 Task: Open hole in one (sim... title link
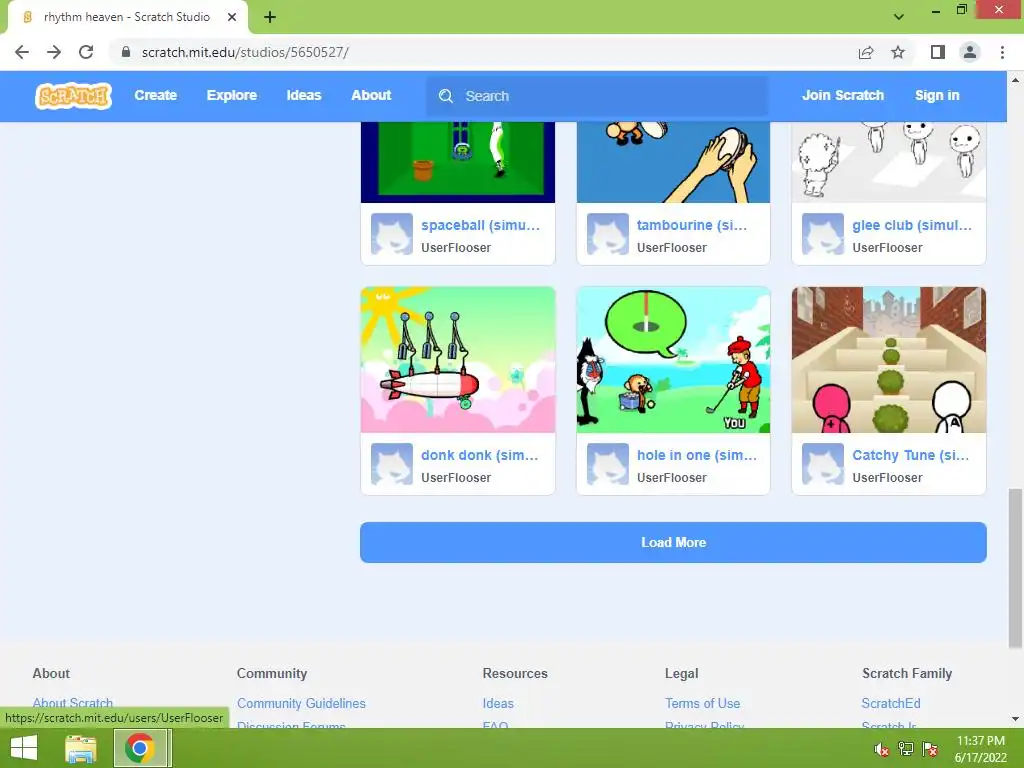697,455
